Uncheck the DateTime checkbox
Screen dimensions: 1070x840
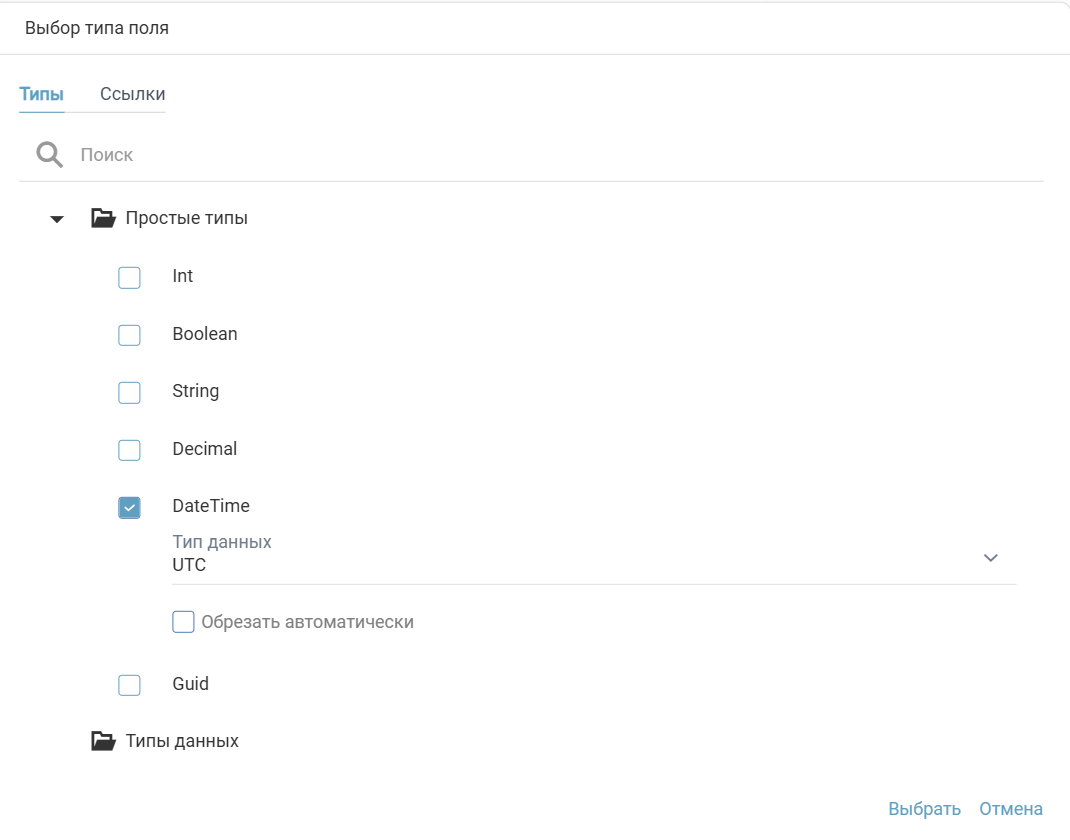(129, 508)
